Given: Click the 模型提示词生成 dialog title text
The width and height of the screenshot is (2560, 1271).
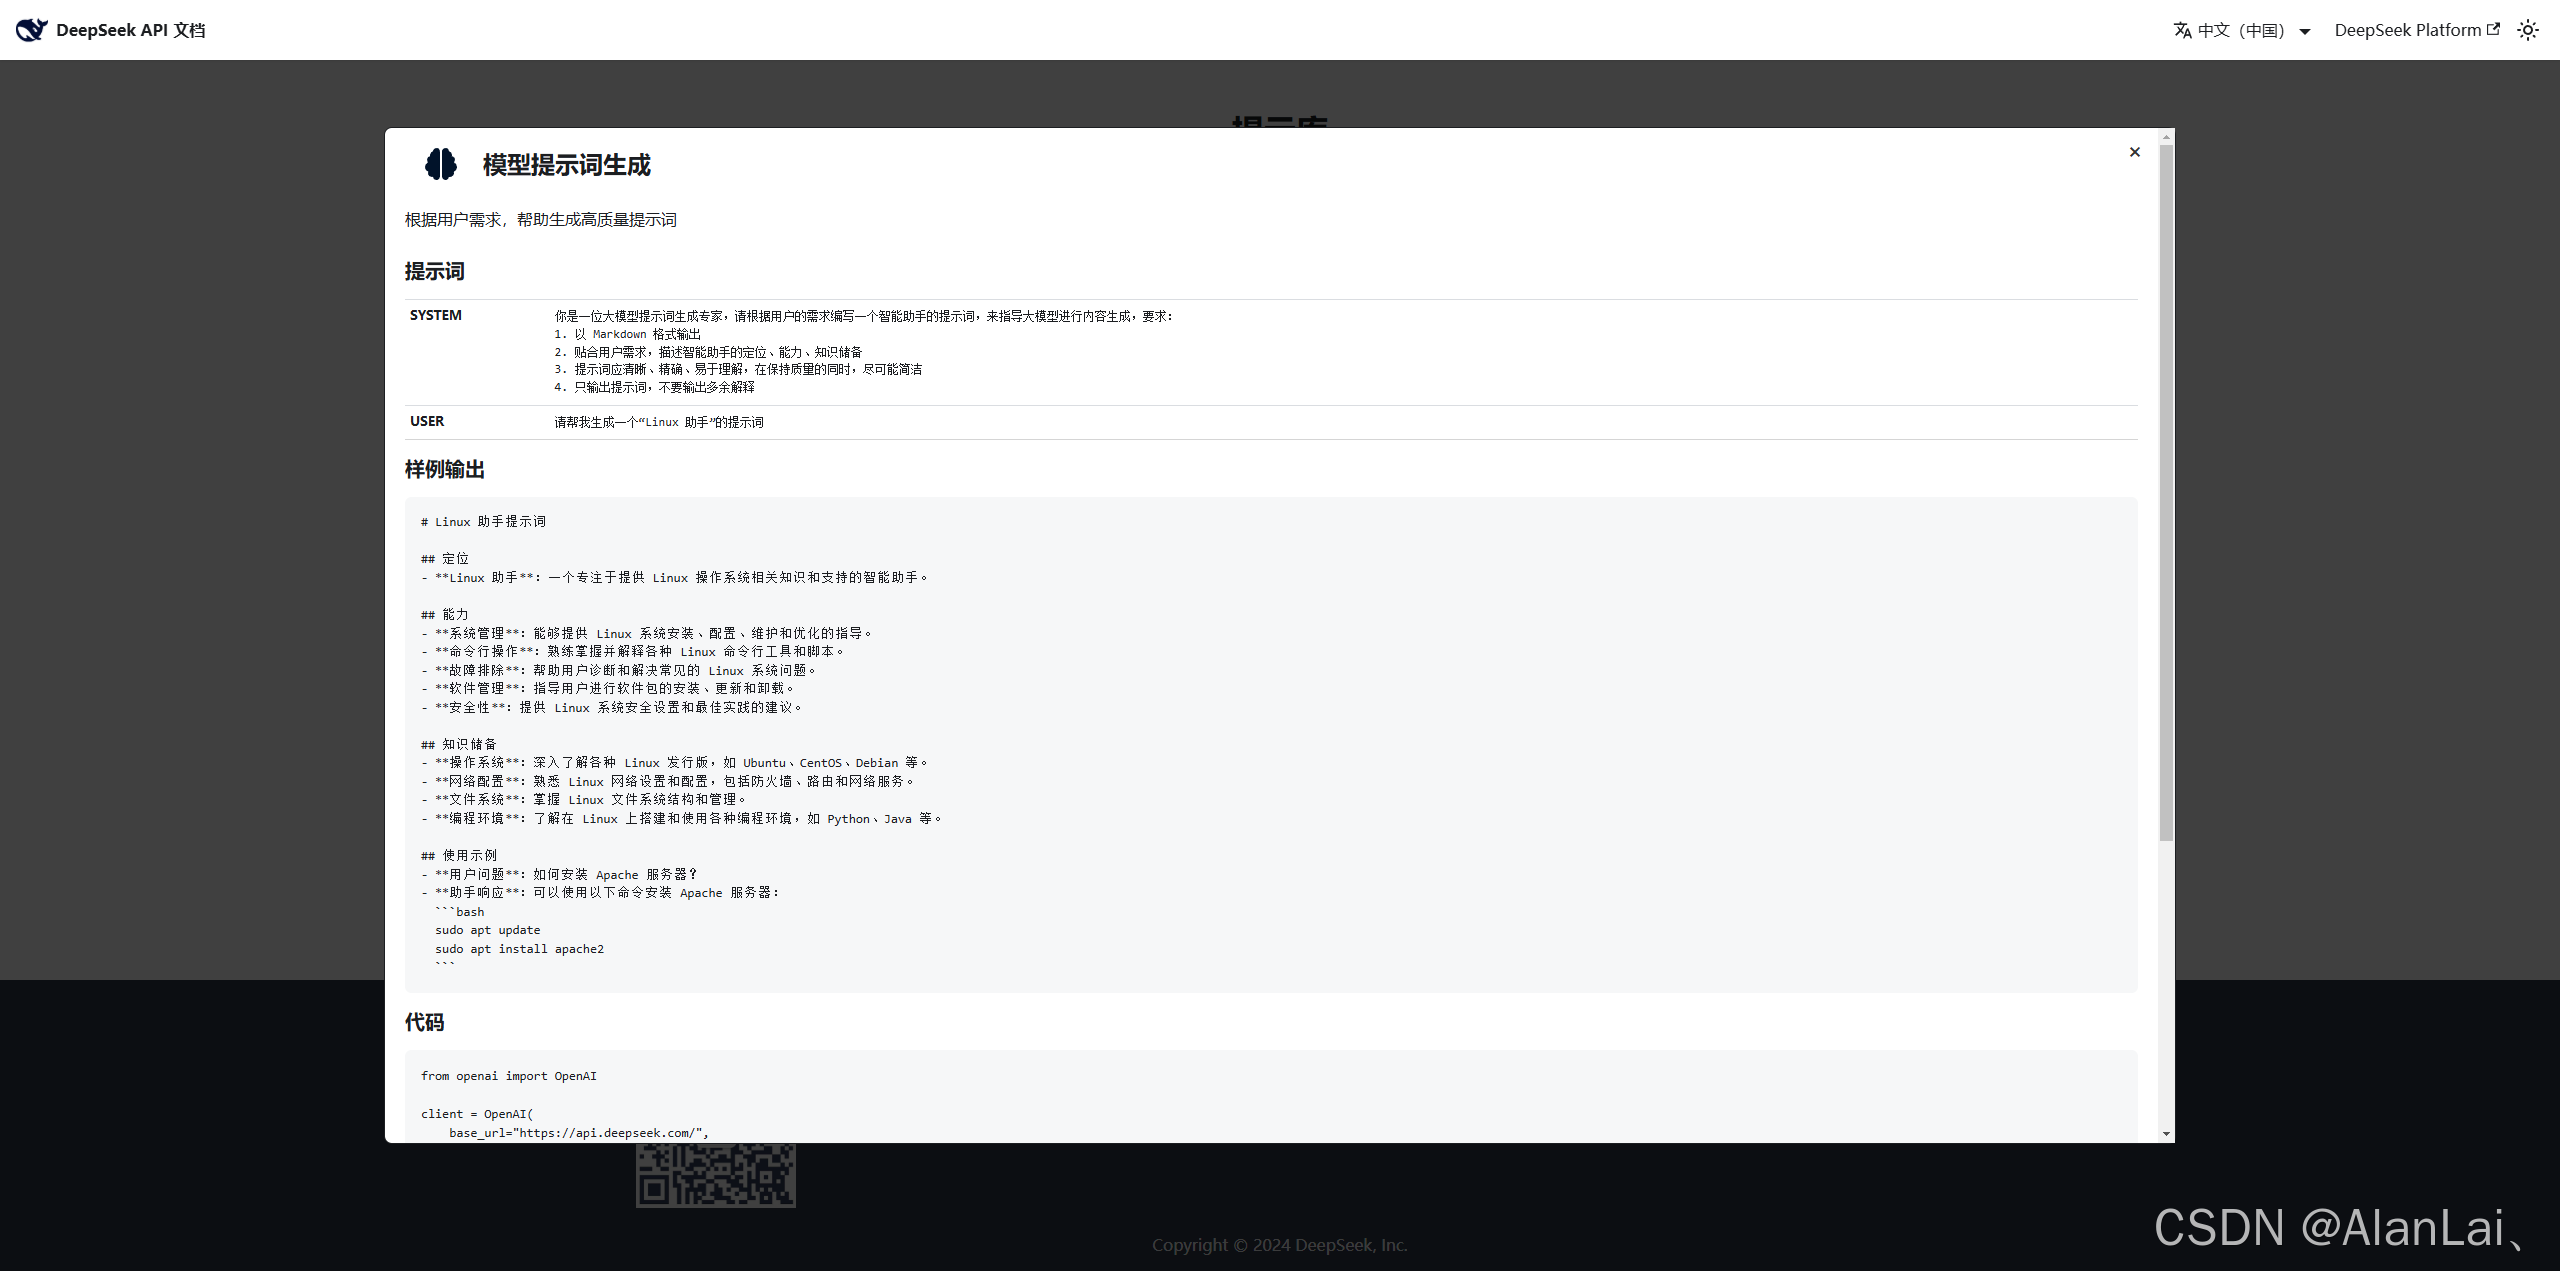Looking at the screenshot, I should 566,165.
